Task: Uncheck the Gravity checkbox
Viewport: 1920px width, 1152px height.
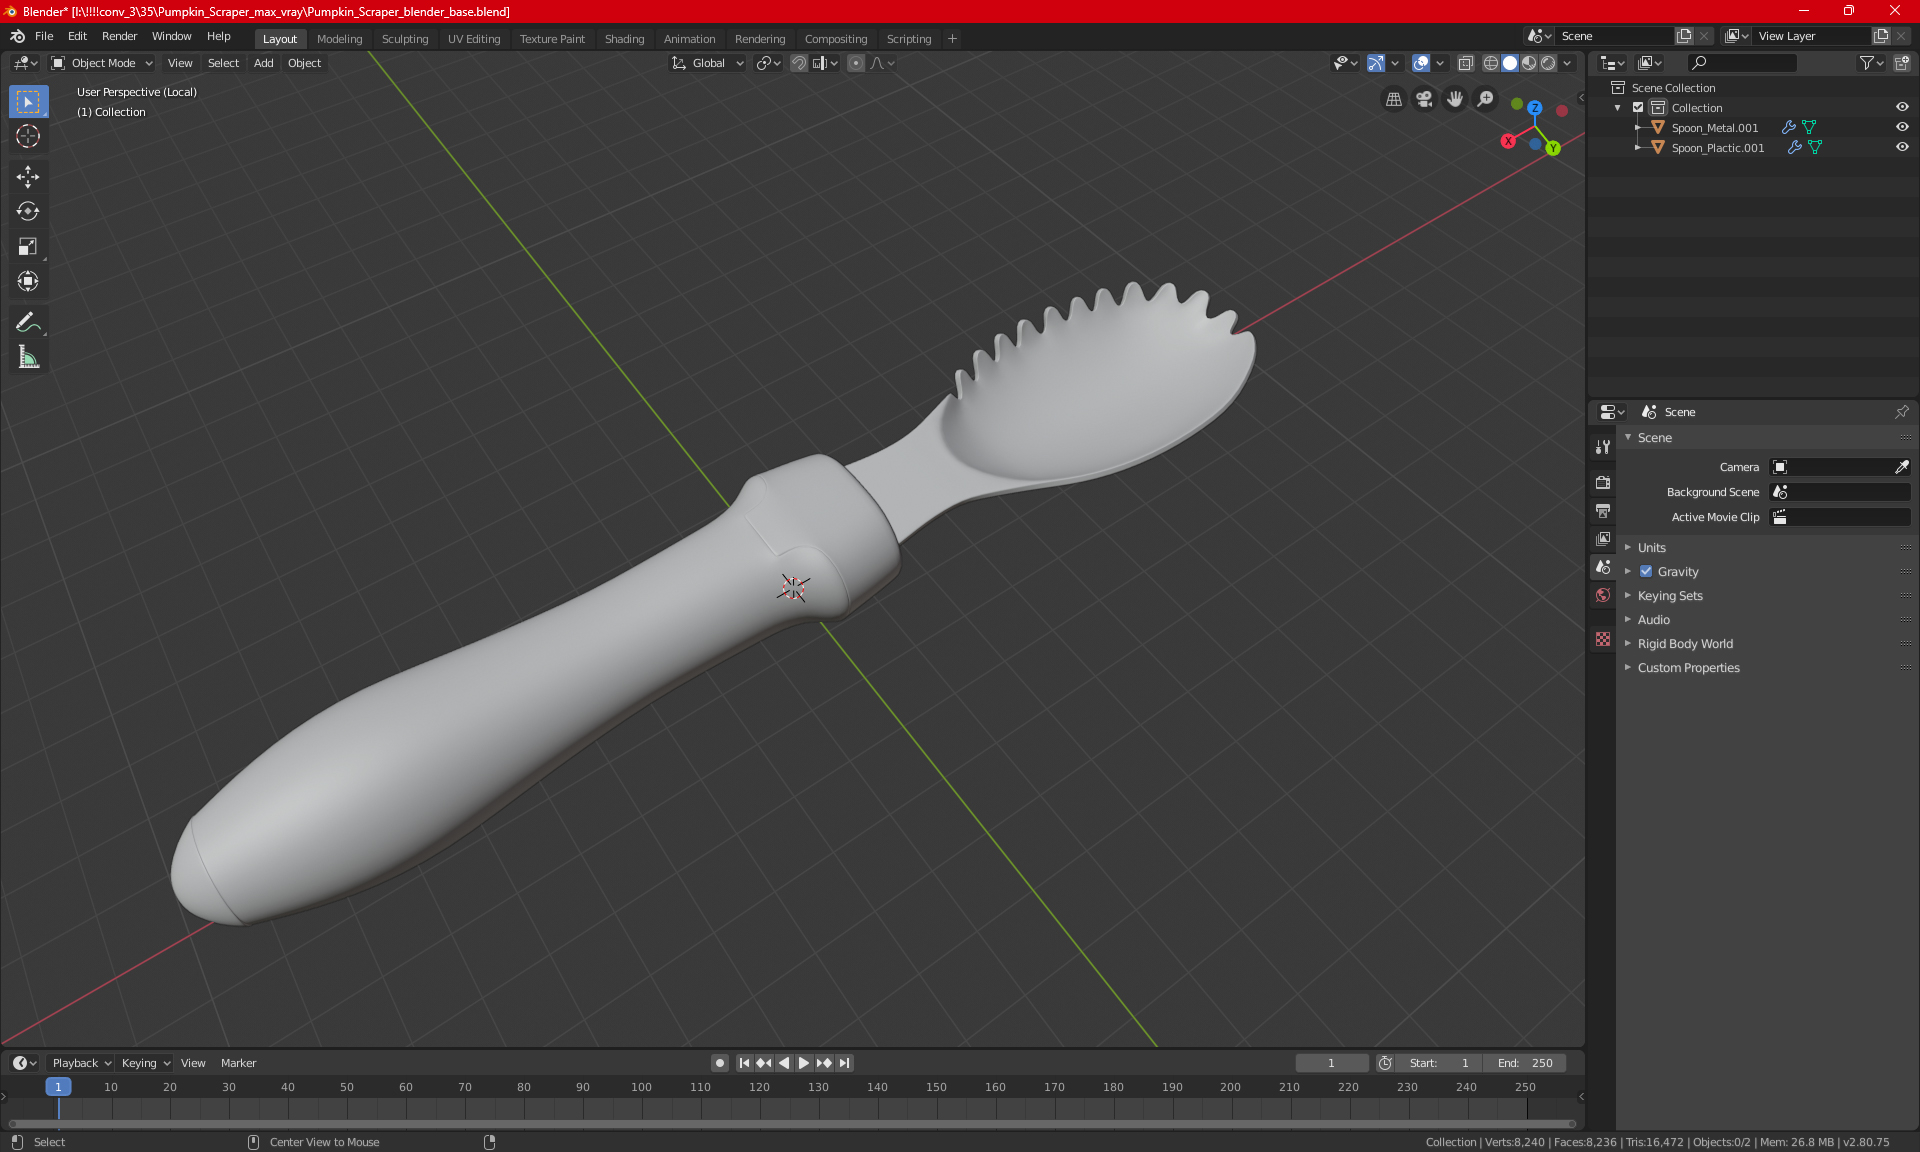Action: (1646, 572)
